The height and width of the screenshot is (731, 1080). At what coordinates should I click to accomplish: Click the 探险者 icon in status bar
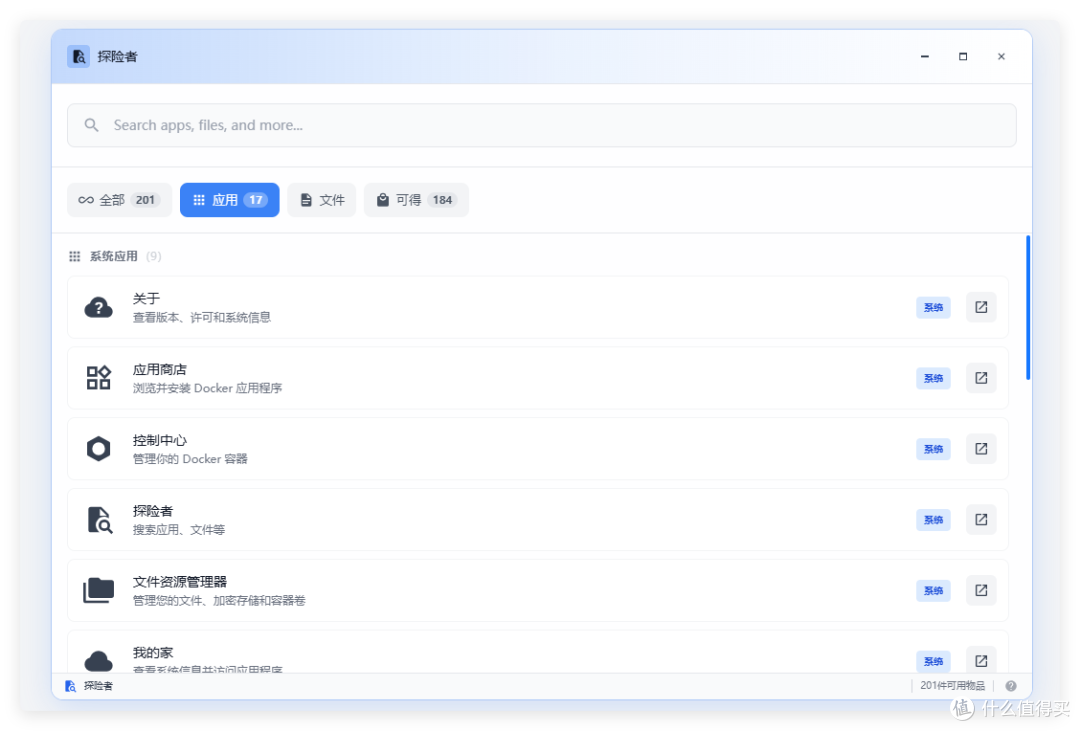[70, 686]
